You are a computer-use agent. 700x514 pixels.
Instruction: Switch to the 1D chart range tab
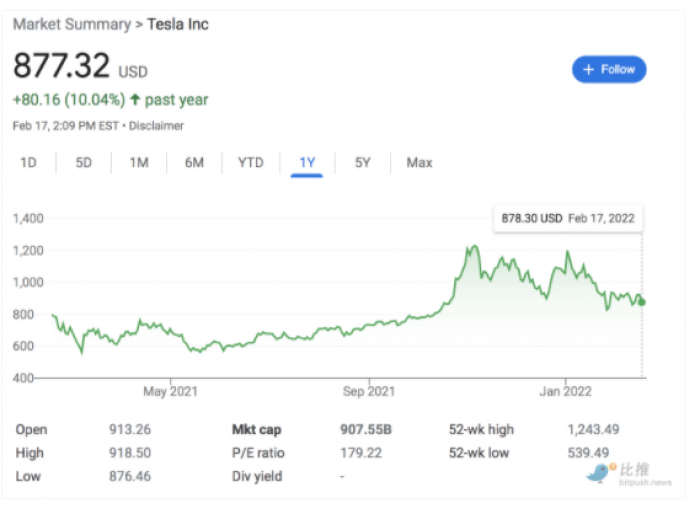(x=28, y=163)
